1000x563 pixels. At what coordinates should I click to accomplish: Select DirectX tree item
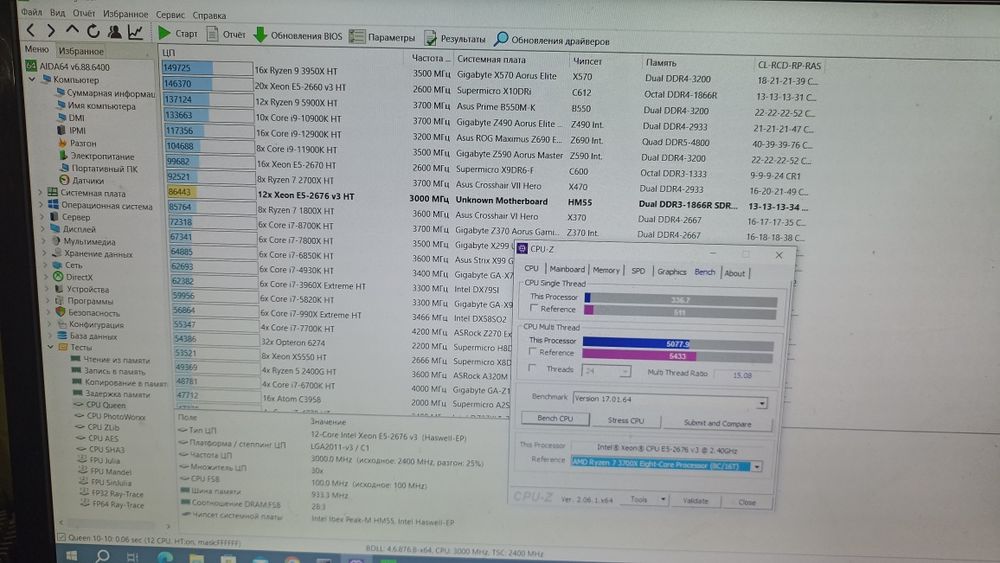tap(73, 277)
